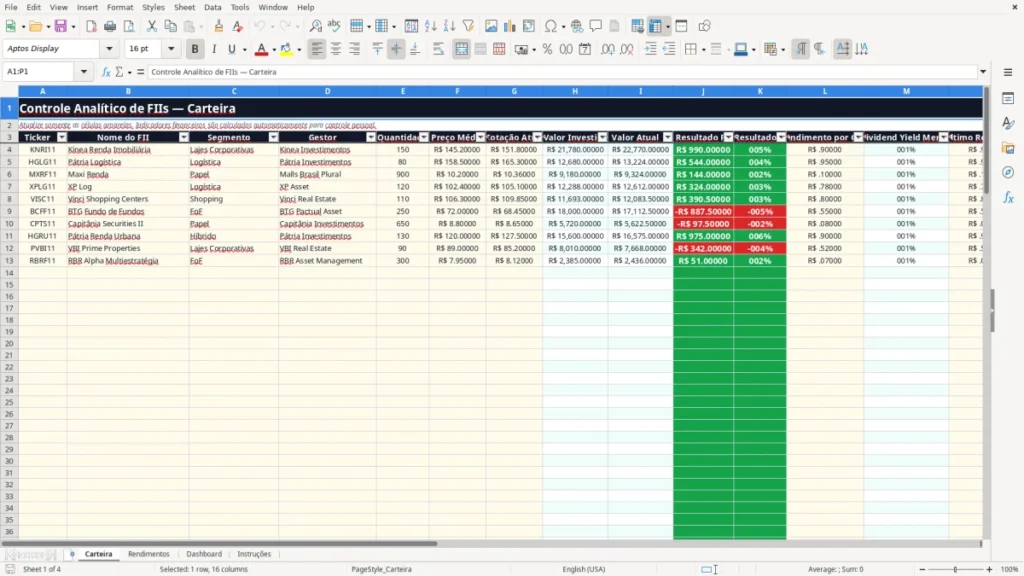Viewport: 1024px width, 576px height.
Task: Expand the formula bar arrow
Action: 983,72
